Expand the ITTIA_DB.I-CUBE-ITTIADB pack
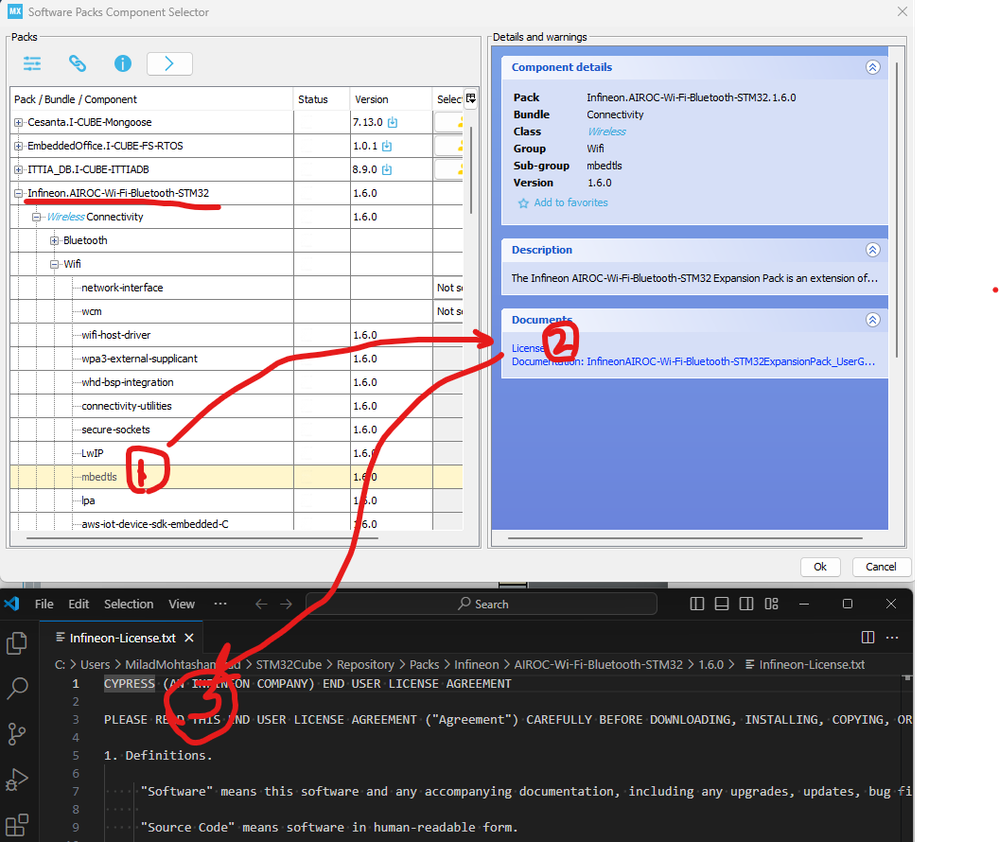The image size is (999, 842). pos(18,169)
